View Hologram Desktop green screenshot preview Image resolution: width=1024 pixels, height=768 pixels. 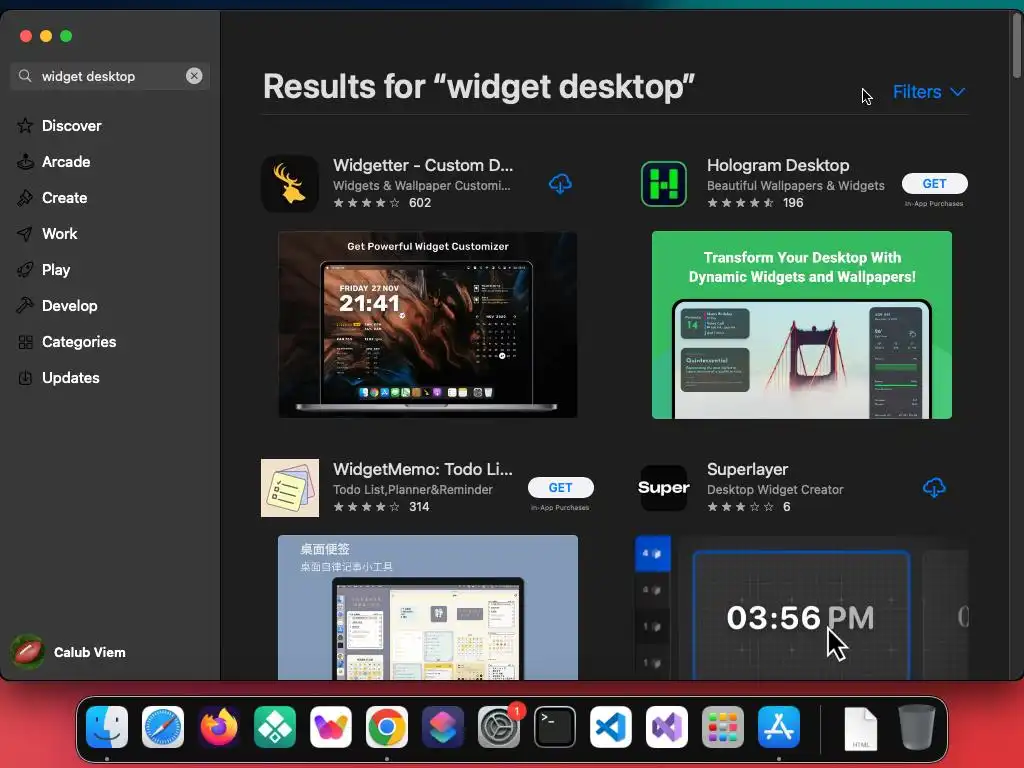pyautogui.click(x=801, y=325)
